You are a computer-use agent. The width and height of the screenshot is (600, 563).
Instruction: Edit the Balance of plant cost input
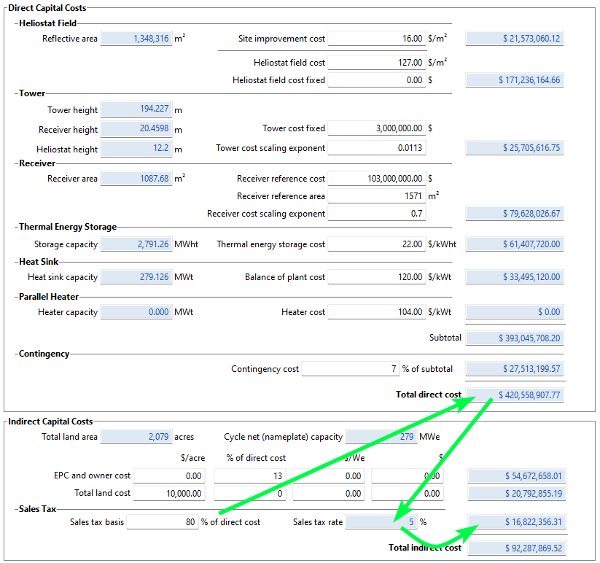(x=376, y=278)
